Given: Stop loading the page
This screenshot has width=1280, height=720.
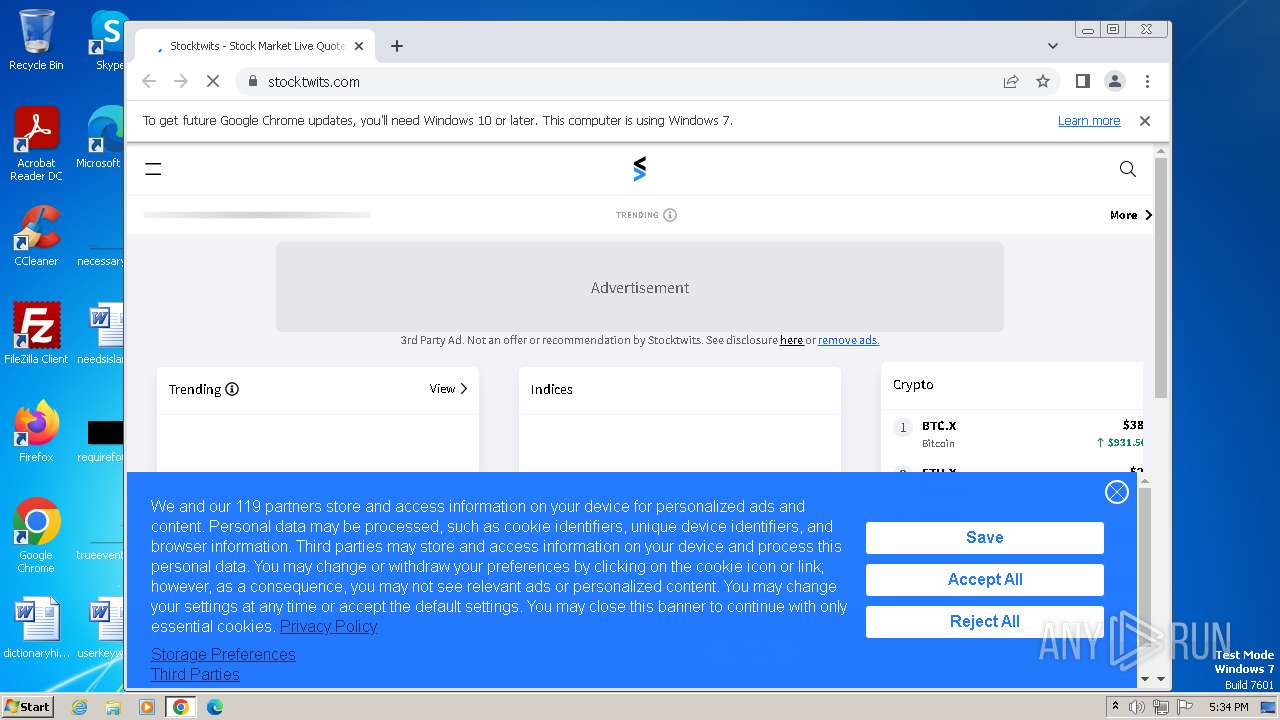Looking at the screenshot, I should click(x=213, y=82).
